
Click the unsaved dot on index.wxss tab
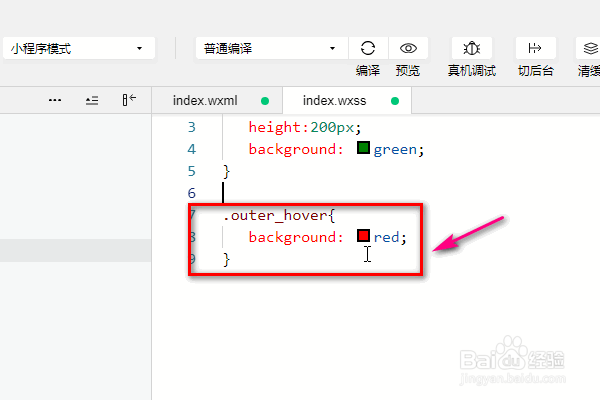coord(395,101)
